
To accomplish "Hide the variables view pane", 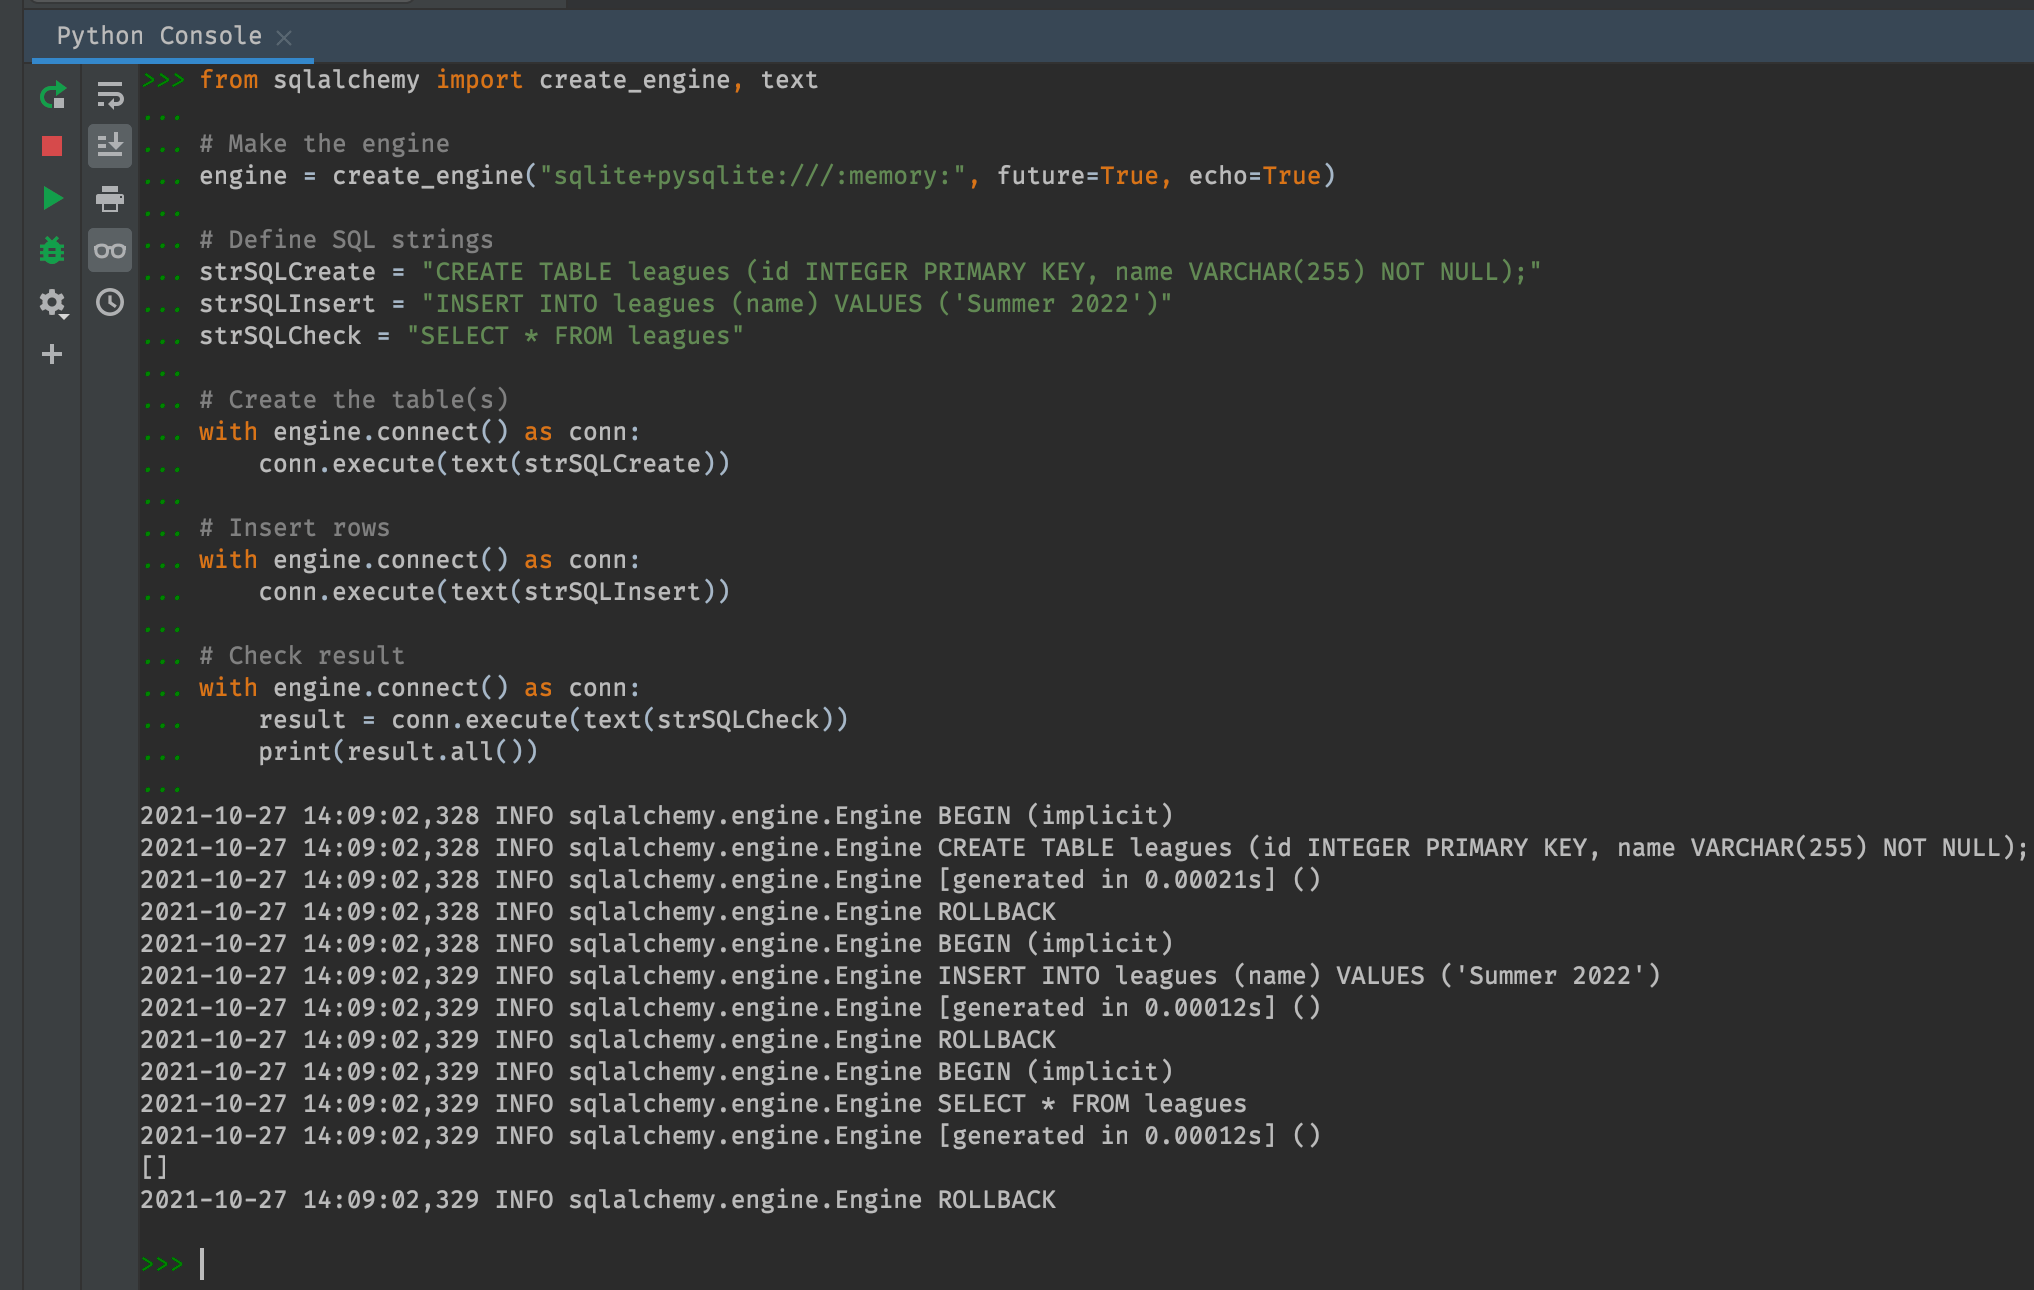I will (x=110, y=250).
